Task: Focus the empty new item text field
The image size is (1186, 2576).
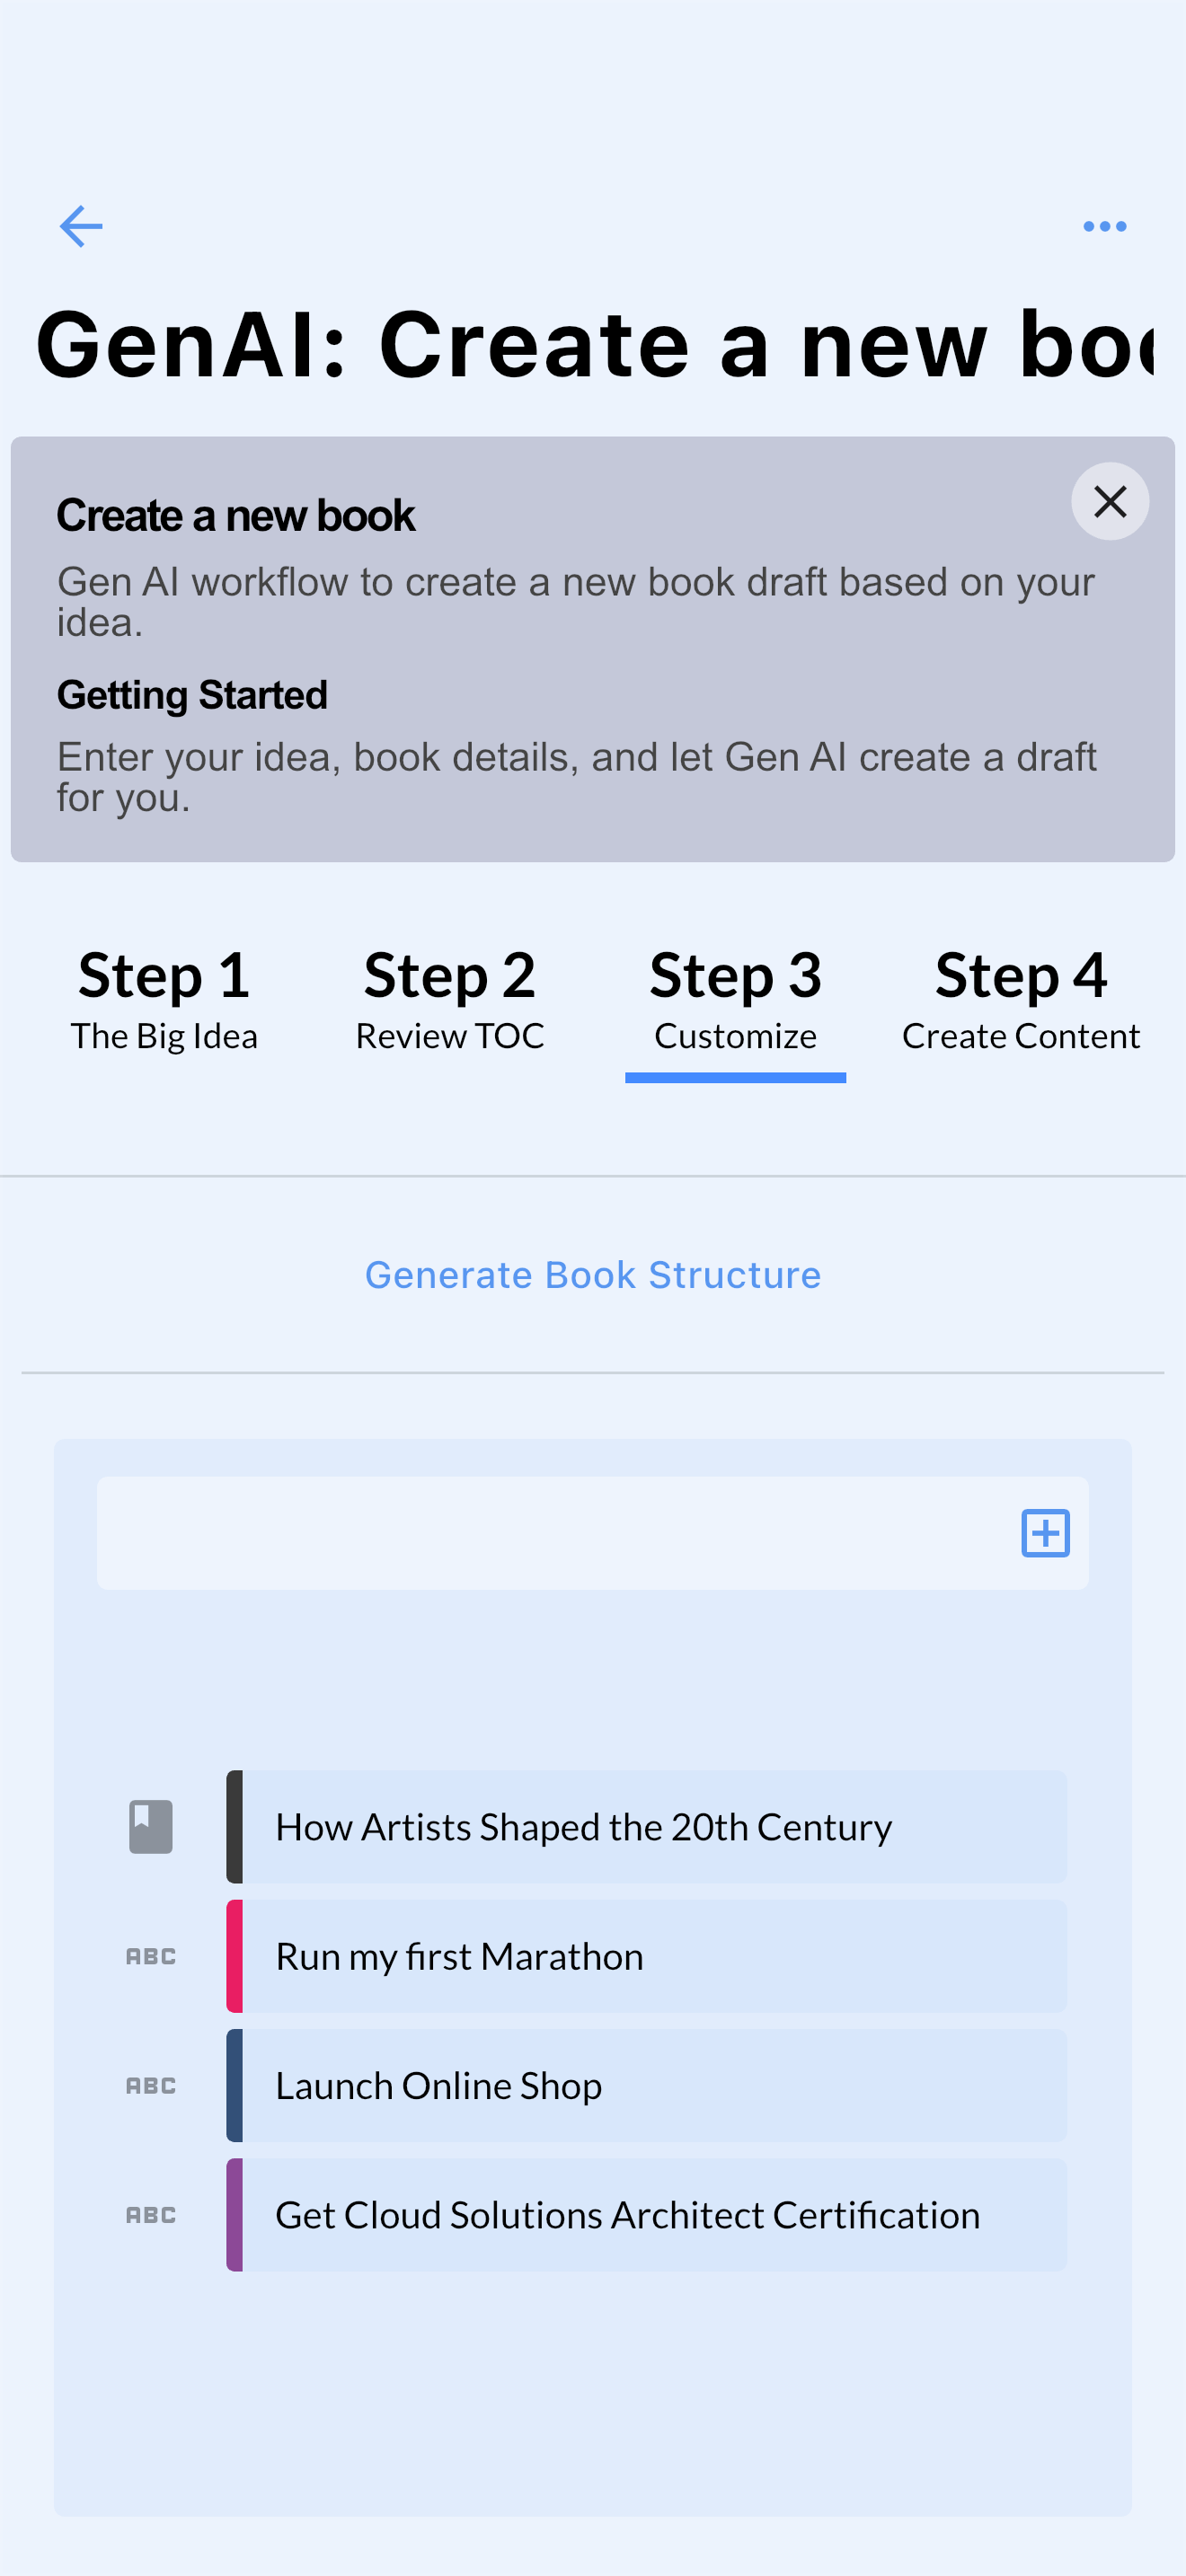Action: (x=550, y=1533)
